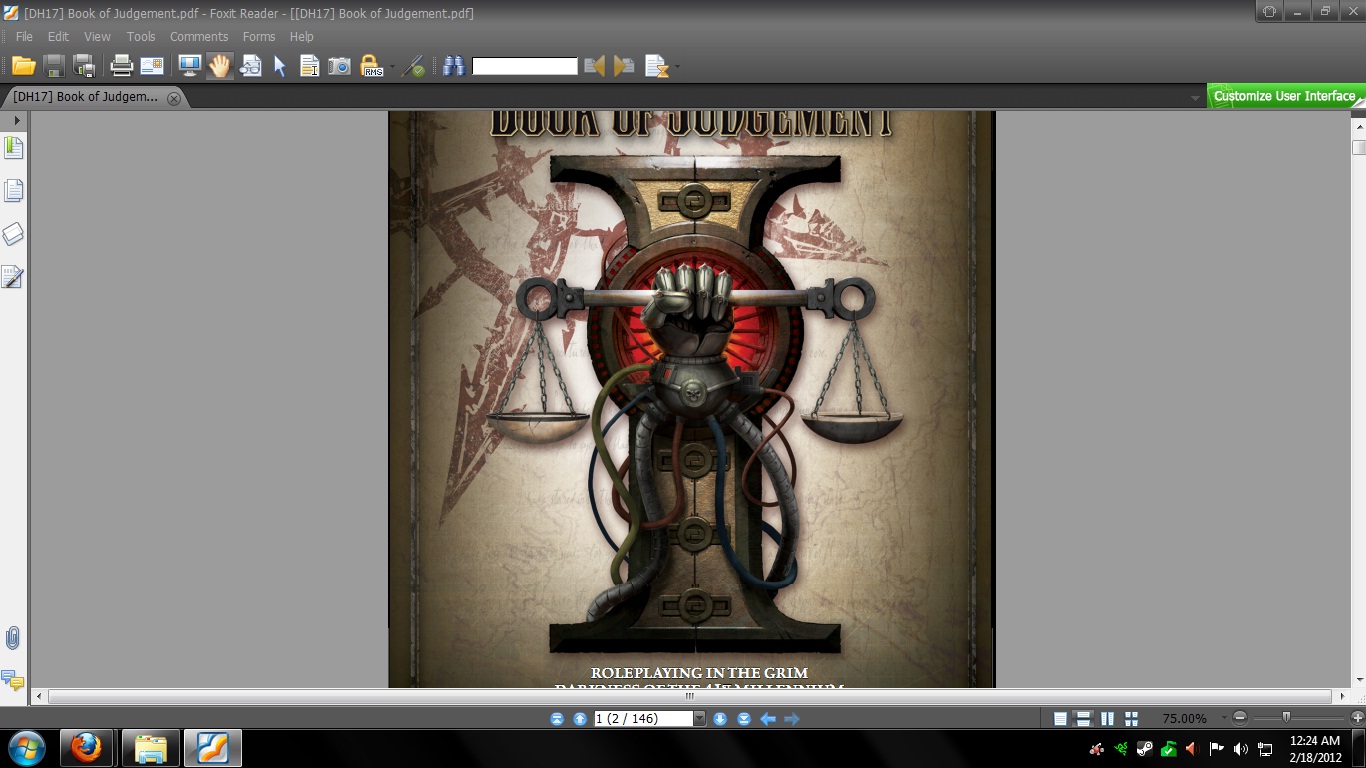Viewport: 1366px width, 768px height.
Task: Jump to the last page
Action: (744, 718)
